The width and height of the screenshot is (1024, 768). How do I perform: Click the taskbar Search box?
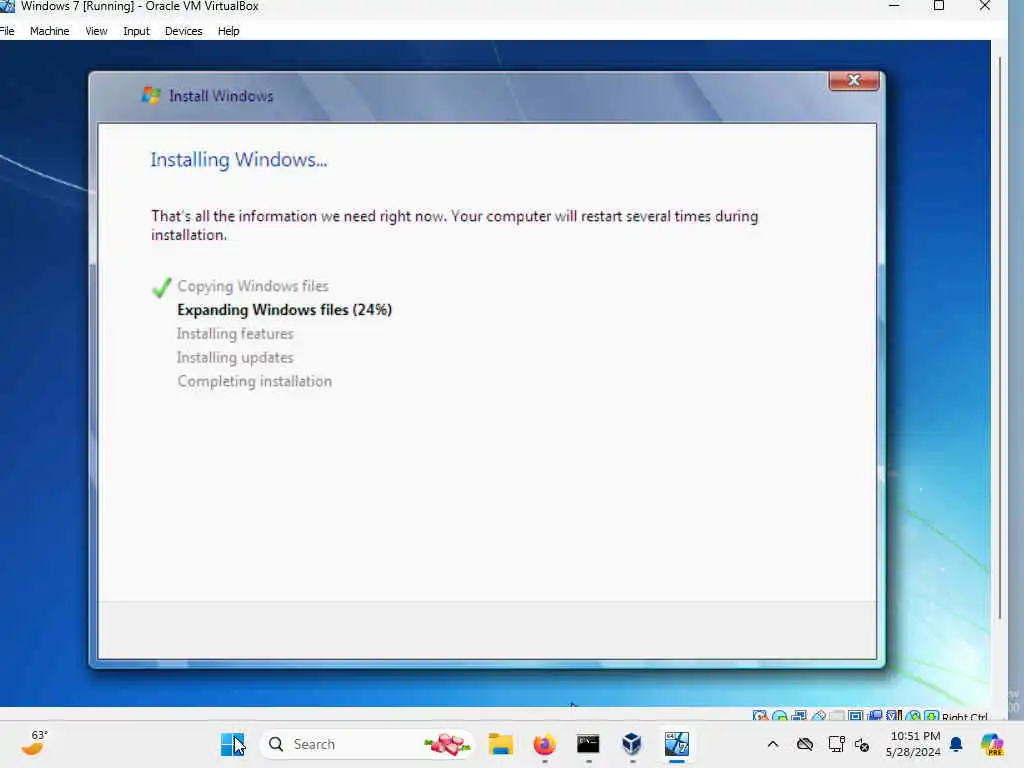click(367, 744)
